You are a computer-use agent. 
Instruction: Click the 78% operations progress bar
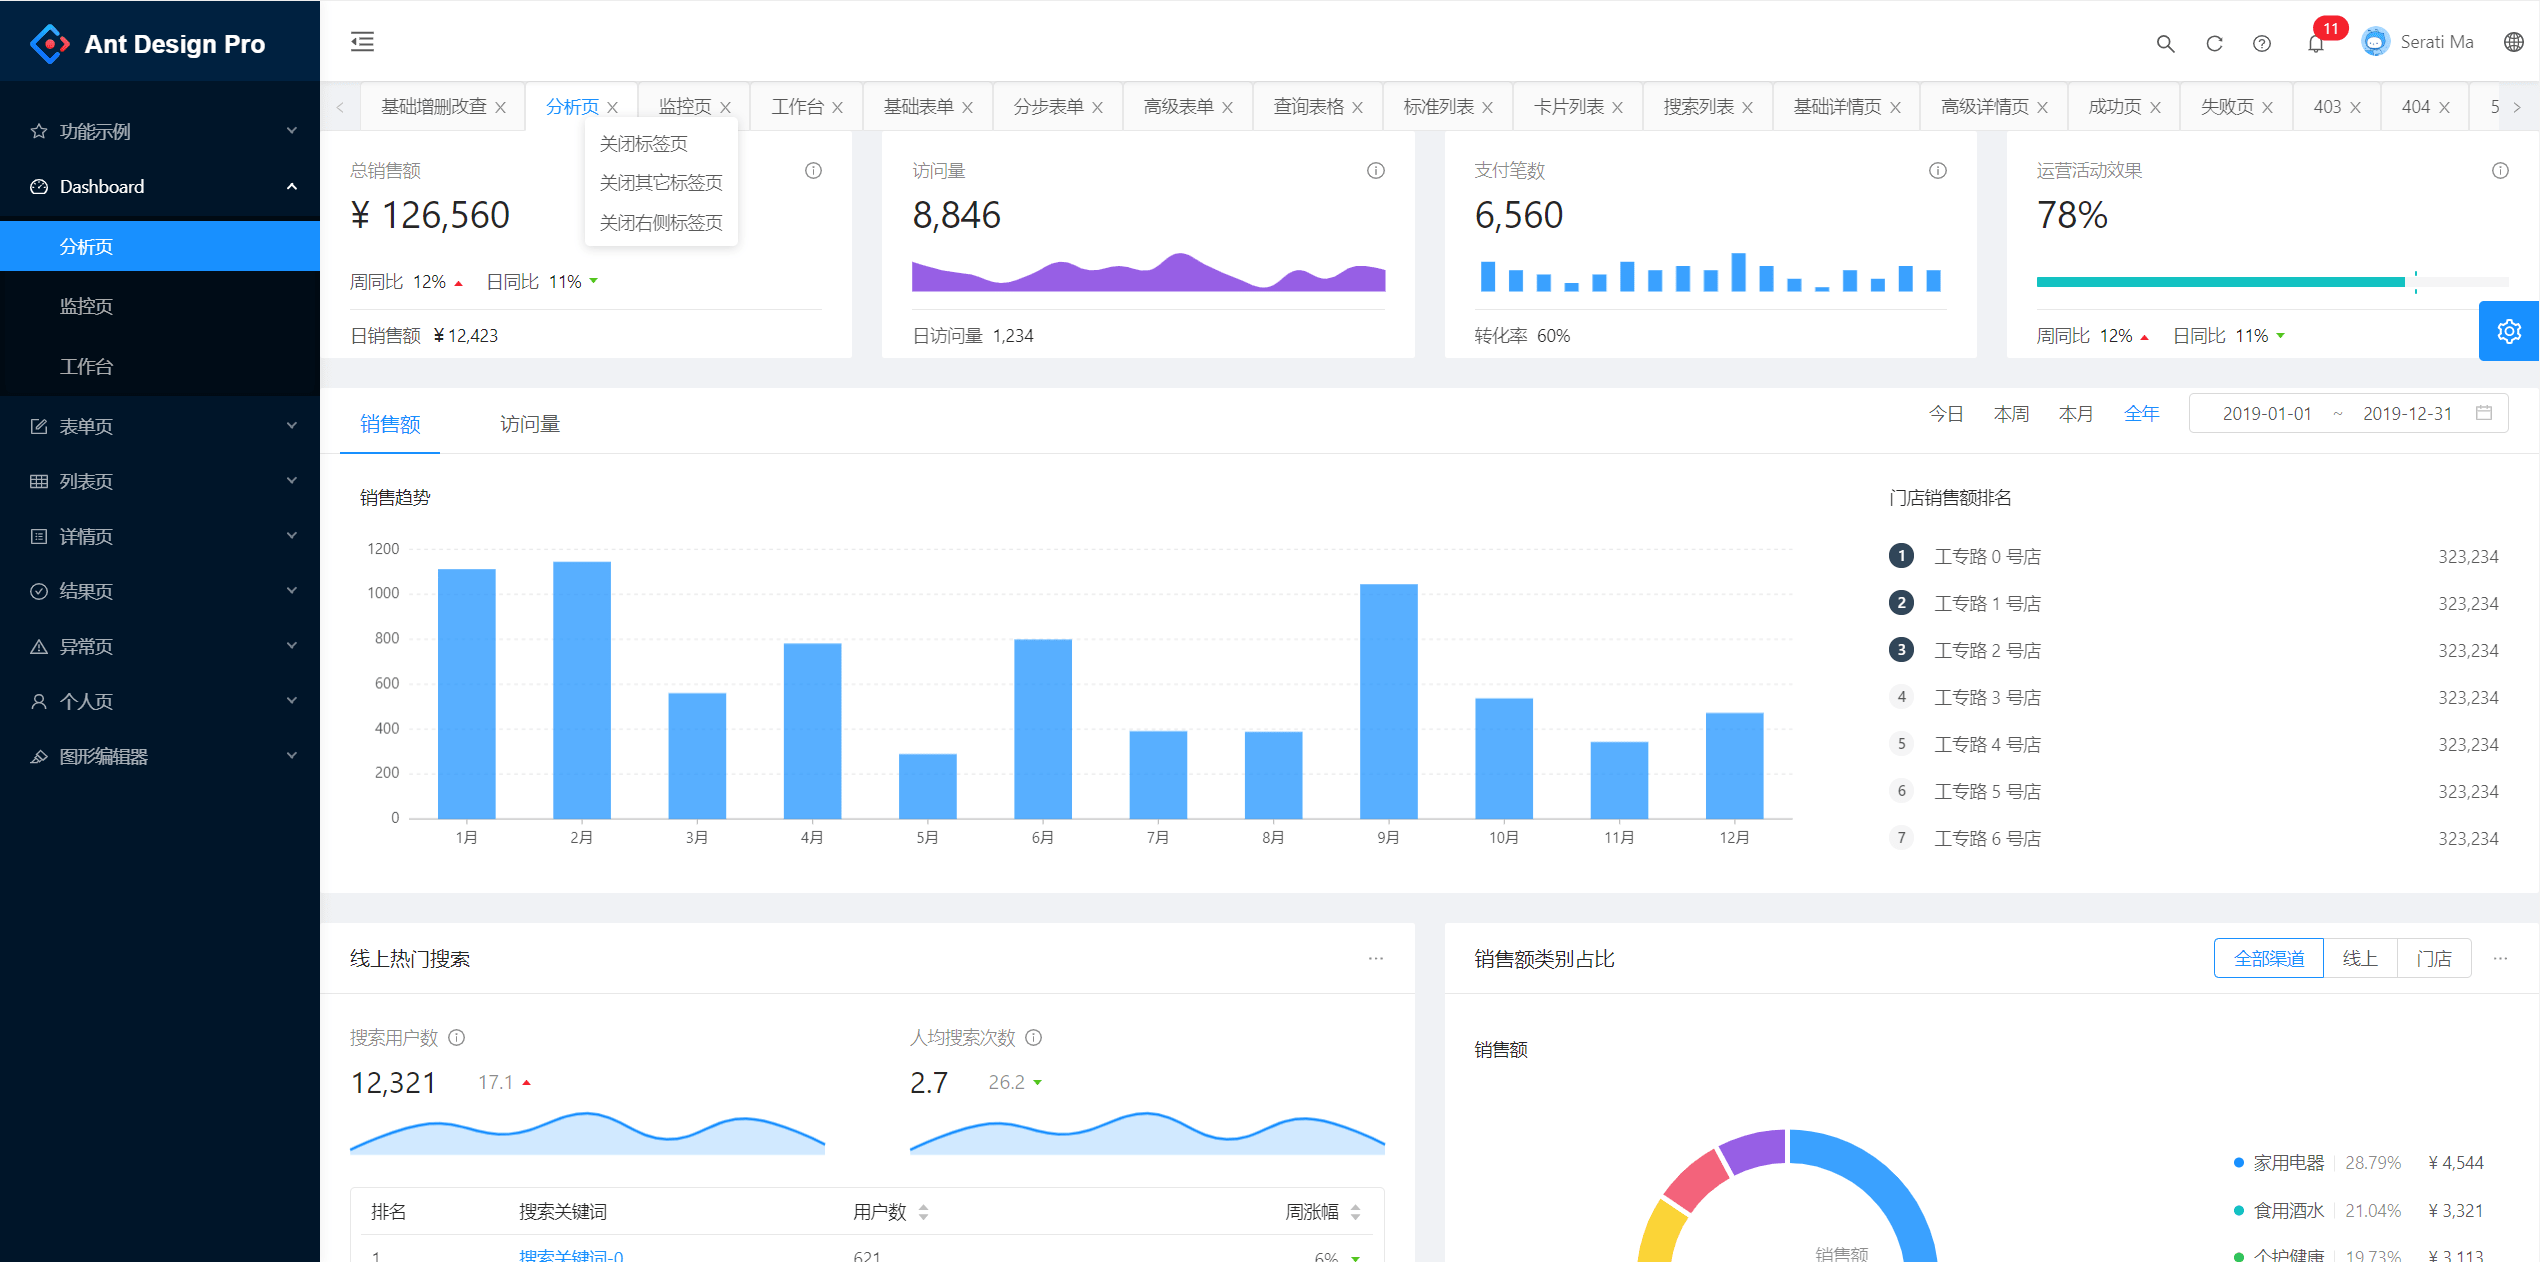2272,282
